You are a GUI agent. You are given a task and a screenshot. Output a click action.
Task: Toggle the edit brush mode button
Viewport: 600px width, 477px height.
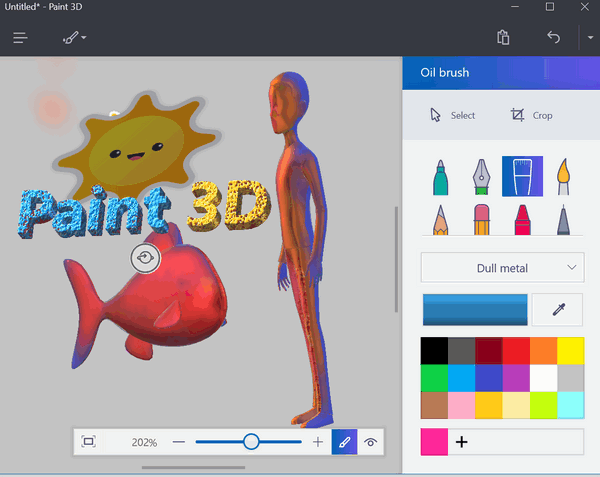344,442
